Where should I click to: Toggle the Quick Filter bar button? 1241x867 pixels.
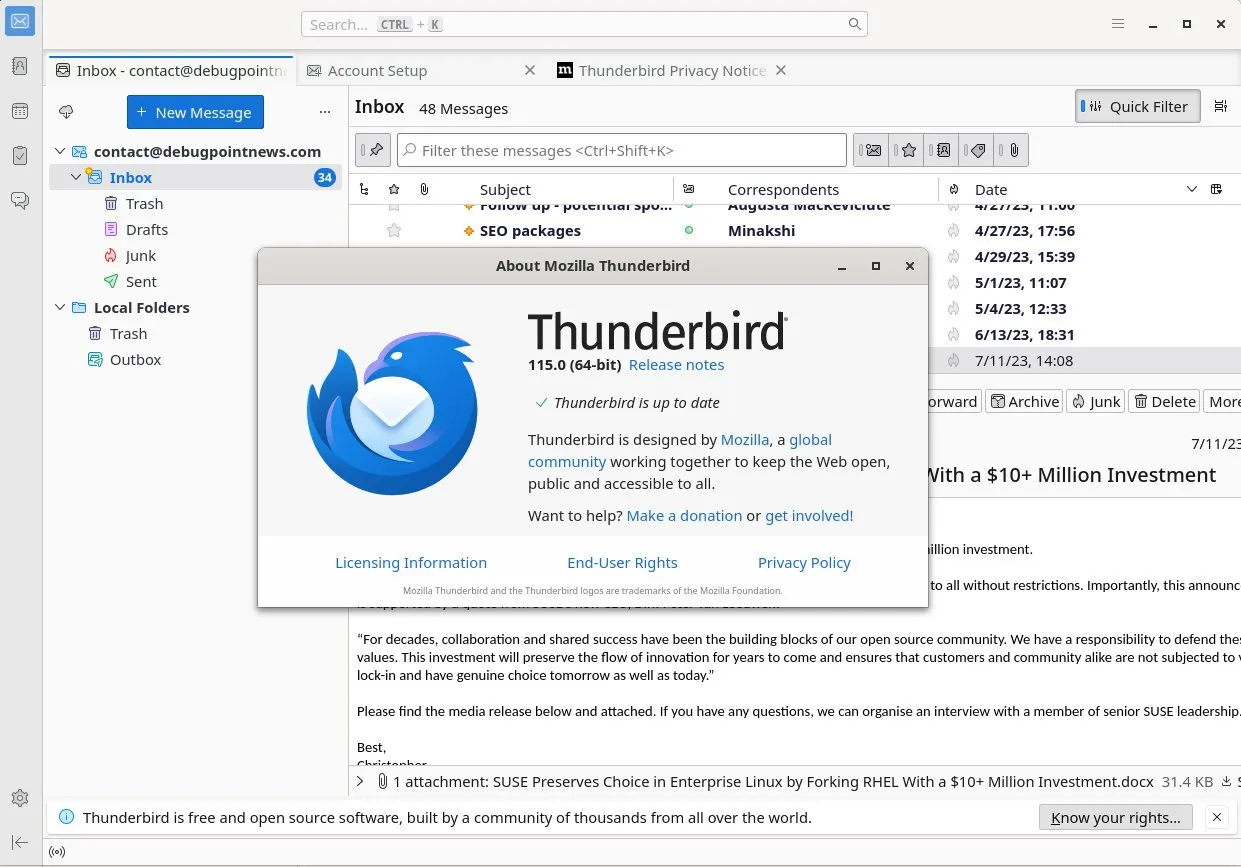(1138, 107)
